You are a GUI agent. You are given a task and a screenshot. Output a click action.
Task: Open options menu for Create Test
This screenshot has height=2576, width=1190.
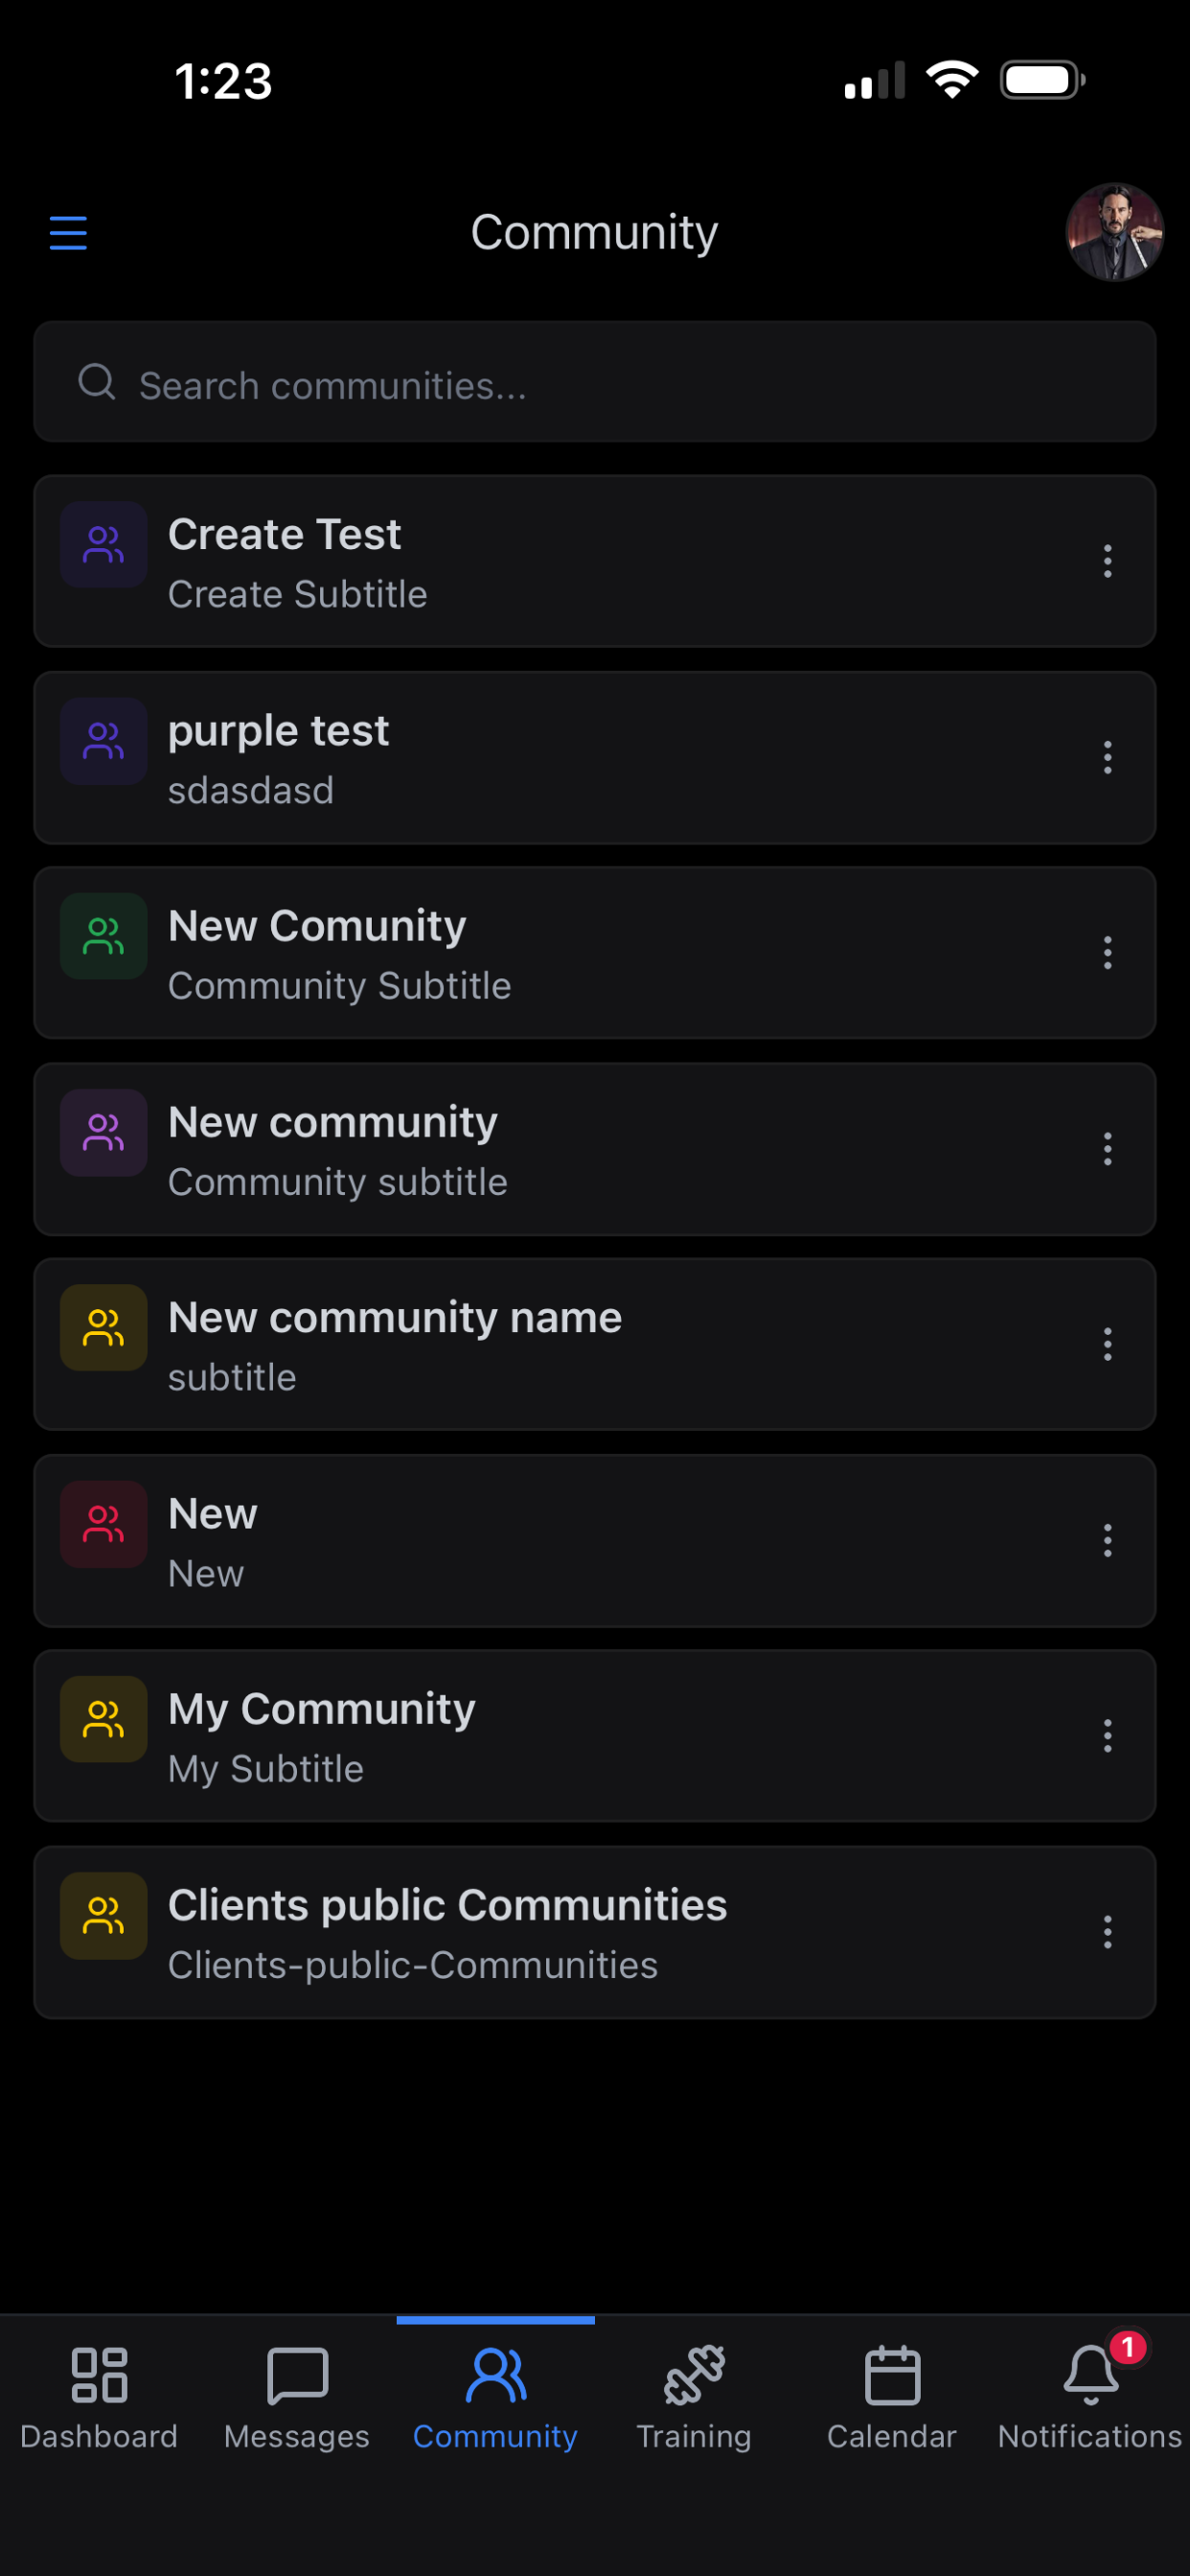tap(1107, 561)
